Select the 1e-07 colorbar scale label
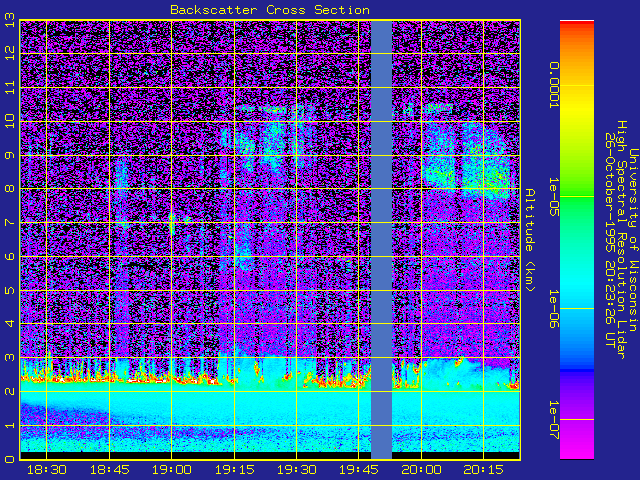This screenshot has width=640, height=480. pos(553,420)
